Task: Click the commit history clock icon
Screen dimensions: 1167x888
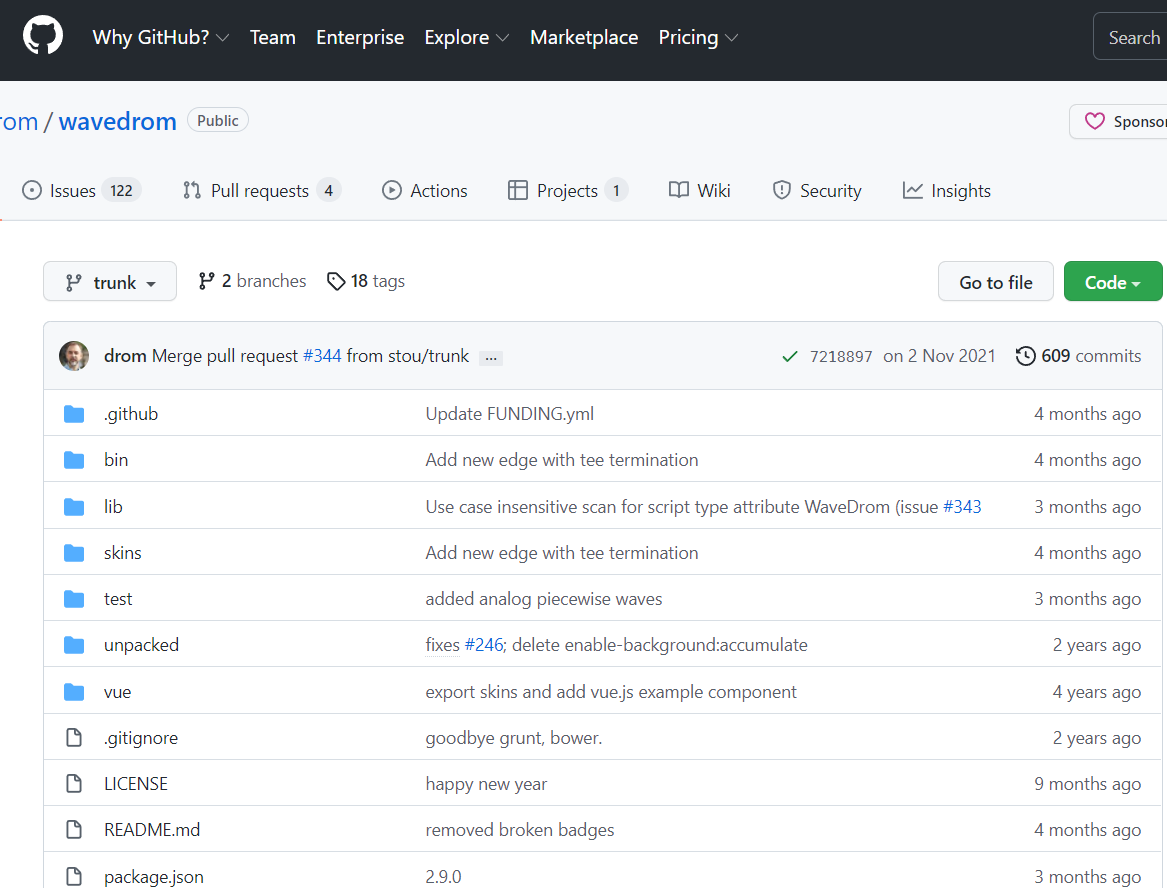Action: click(x=1025, y=356)
